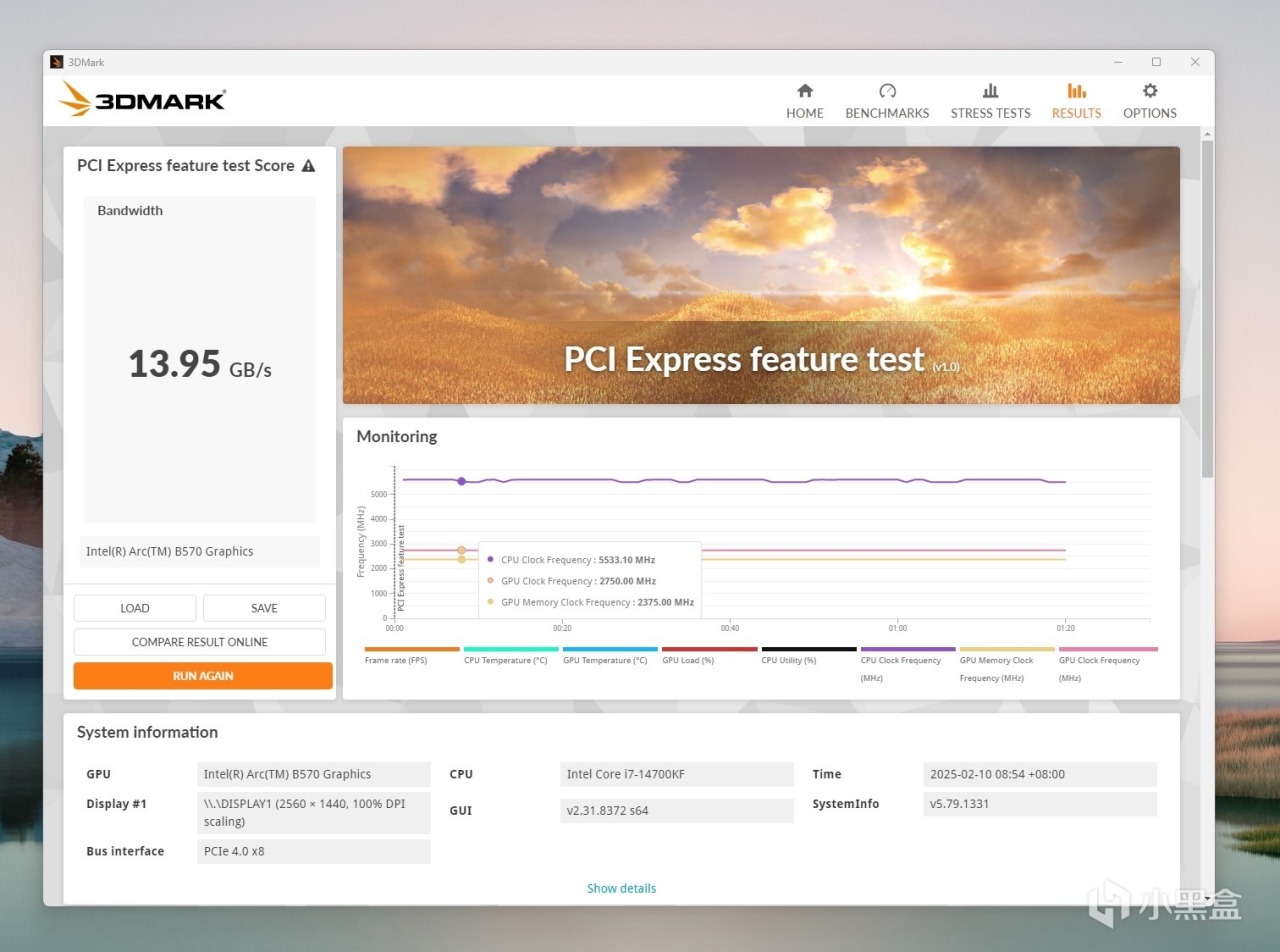1280x952 pixels.
Task: Minimize the 3DMark window
Action: (x=1118, y=62)
